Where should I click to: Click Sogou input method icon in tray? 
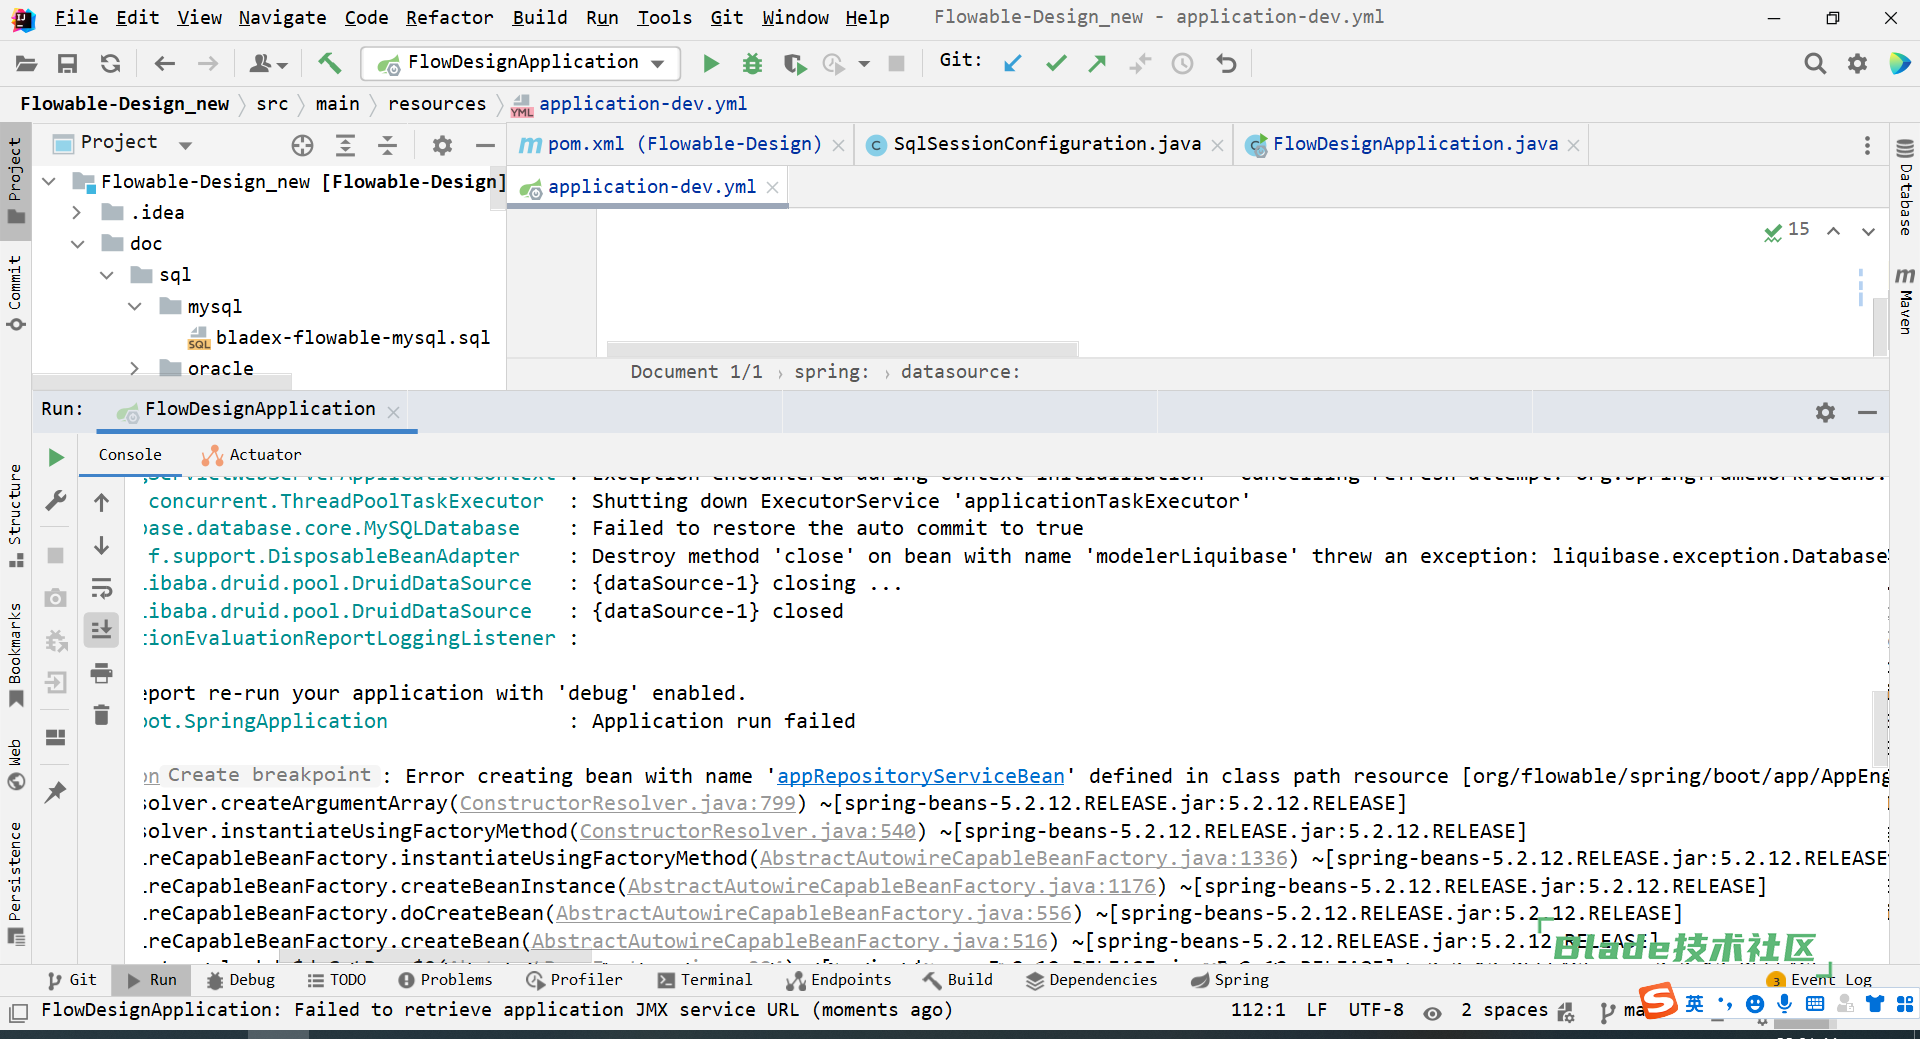tap(1659, 1001)
